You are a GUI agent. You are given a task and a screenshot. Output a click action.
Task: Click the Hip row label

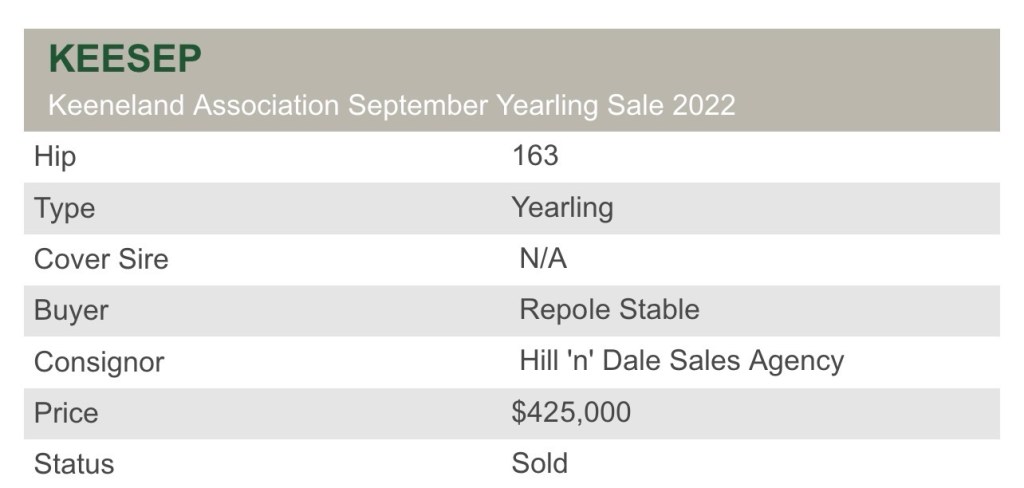point(55,156)
